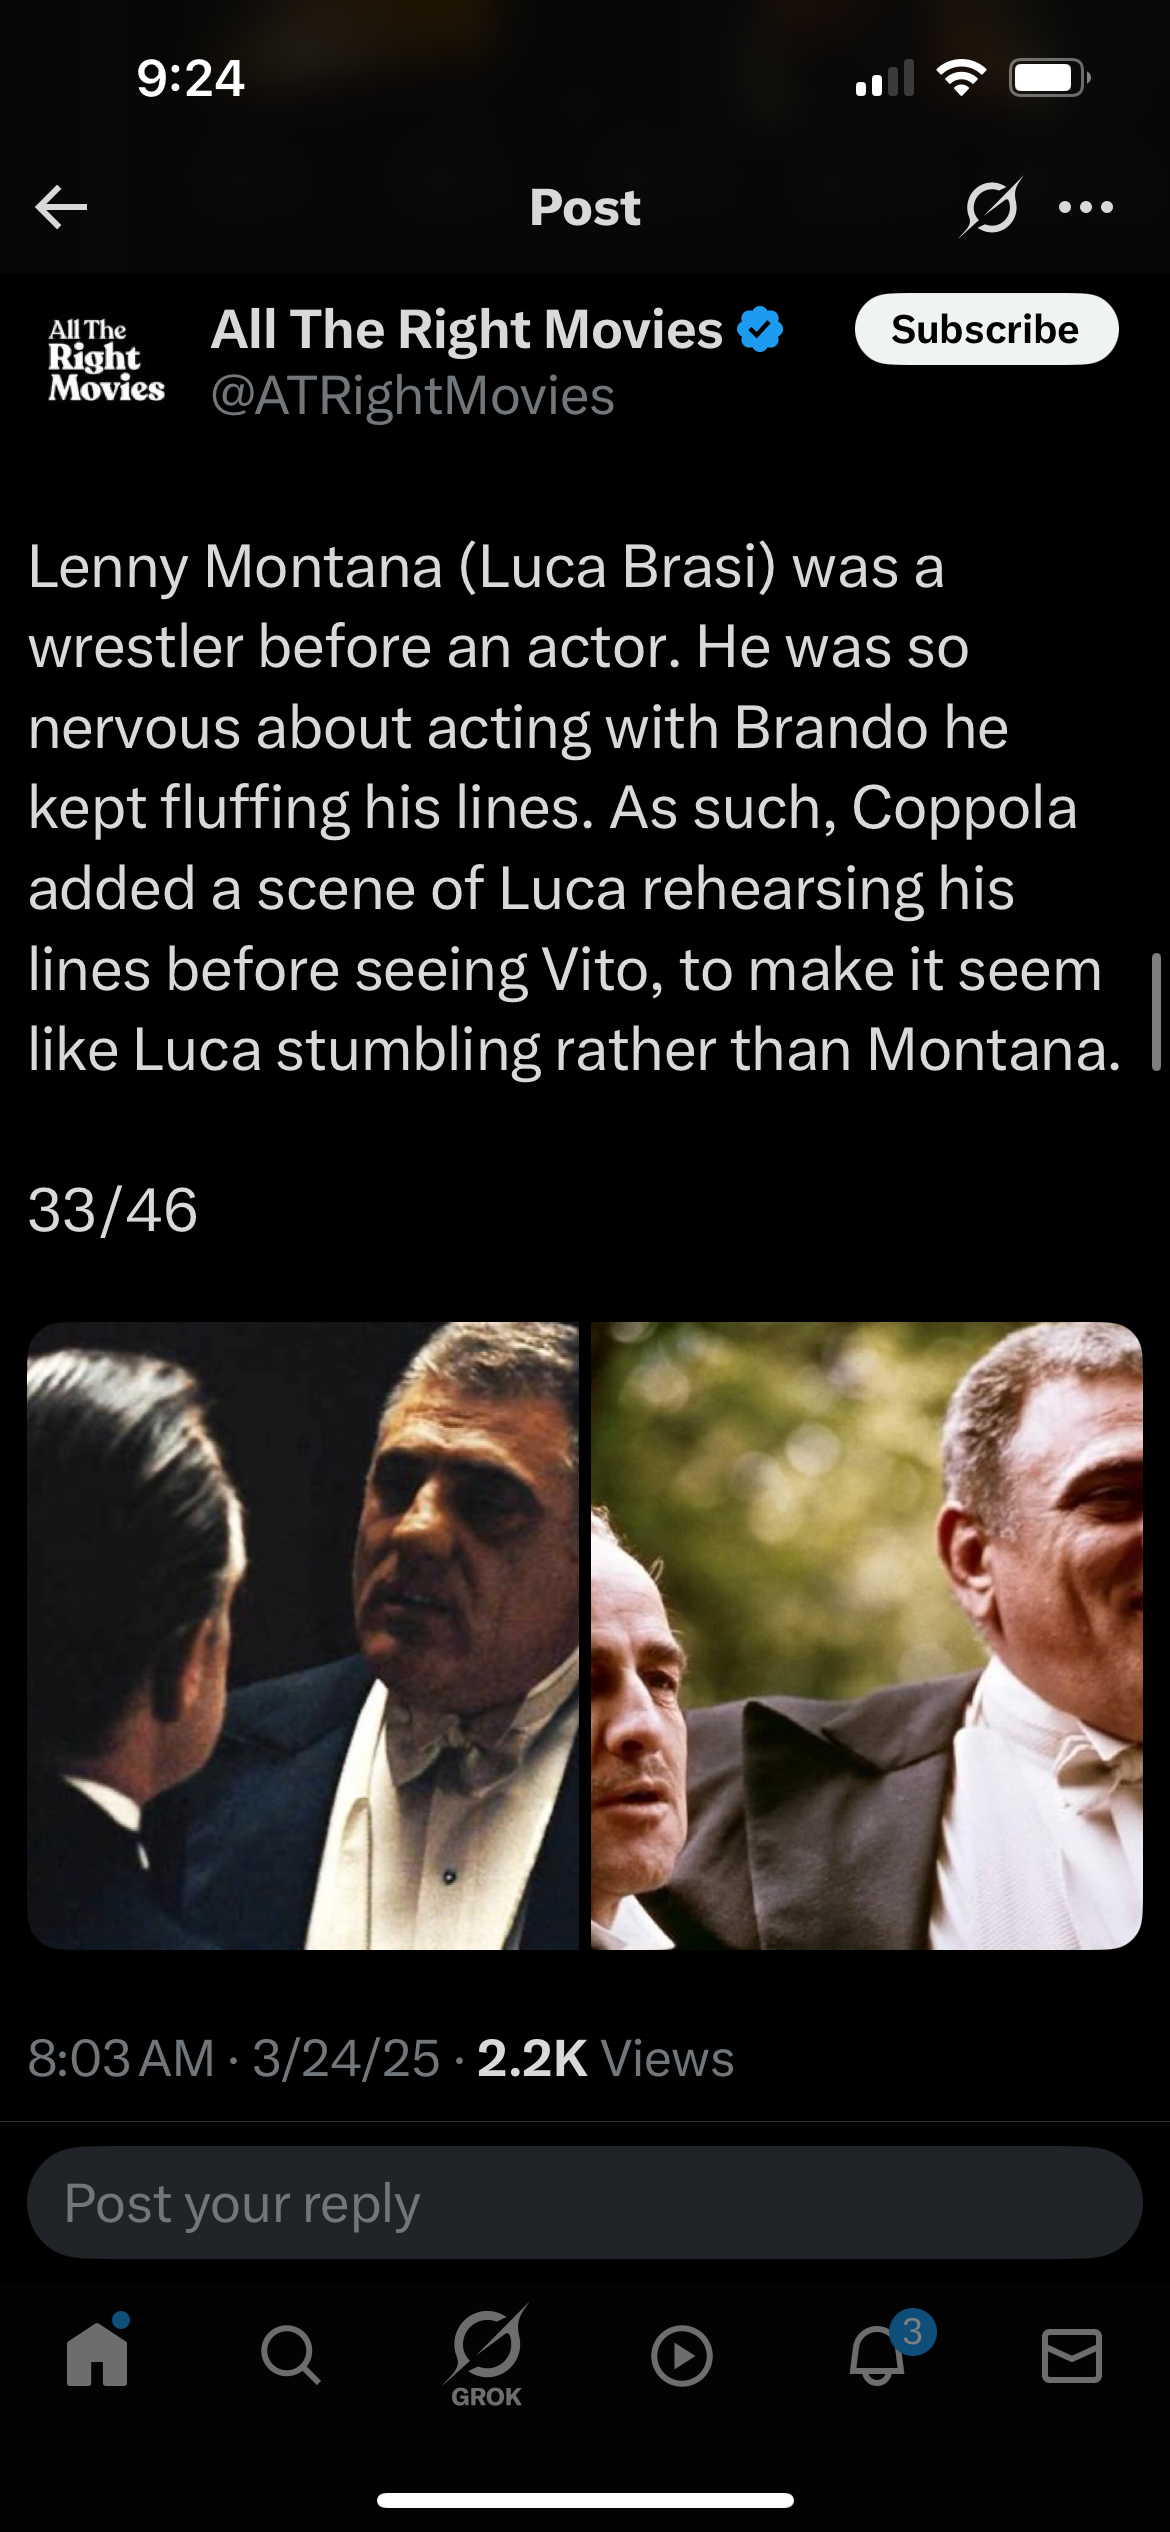View the left image of Luca Brasi

(x=303, y=1636)
